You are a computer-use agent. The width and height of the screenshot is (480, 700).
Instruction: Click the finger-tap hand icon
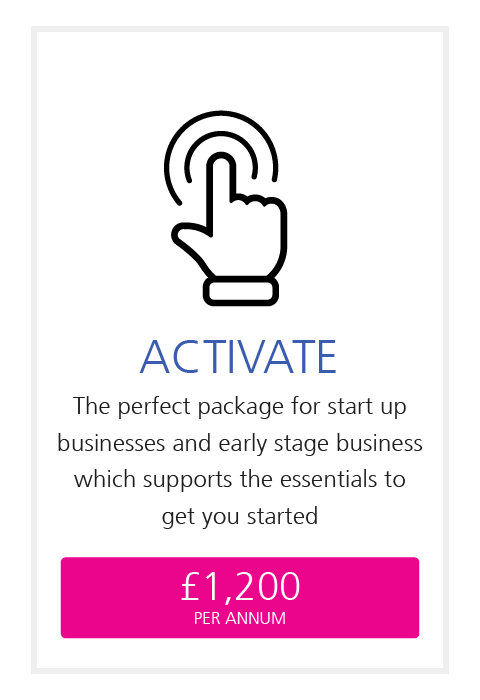(225, 208)
